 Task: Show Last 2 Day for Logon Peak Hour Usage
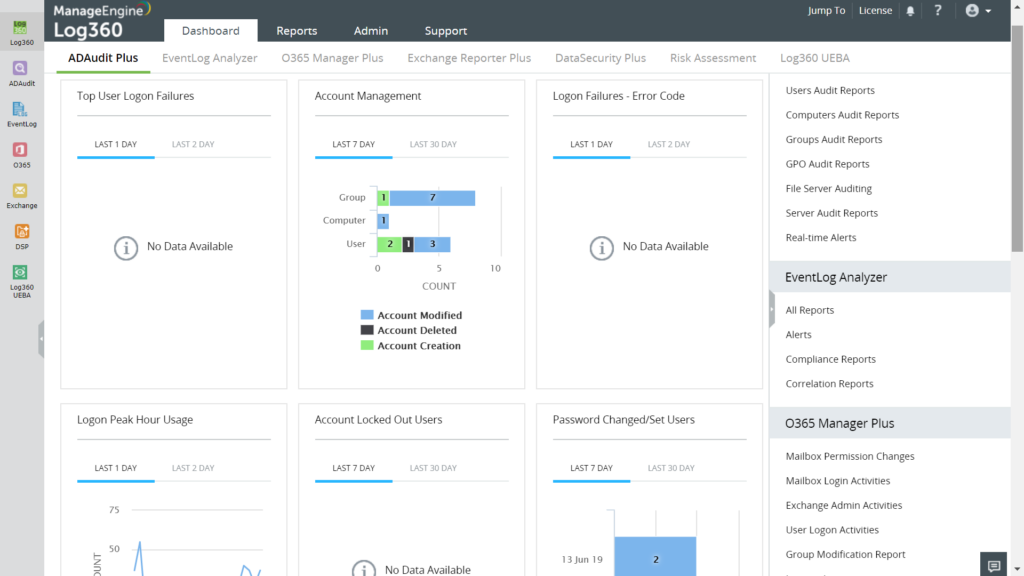pos(193,468)
